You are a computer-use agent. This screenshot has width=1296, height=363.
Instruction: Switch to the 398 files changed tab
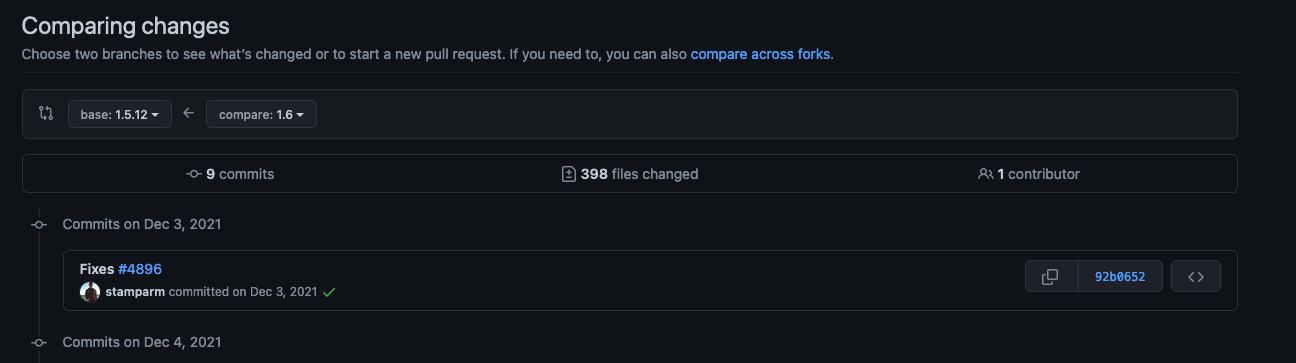630,174
